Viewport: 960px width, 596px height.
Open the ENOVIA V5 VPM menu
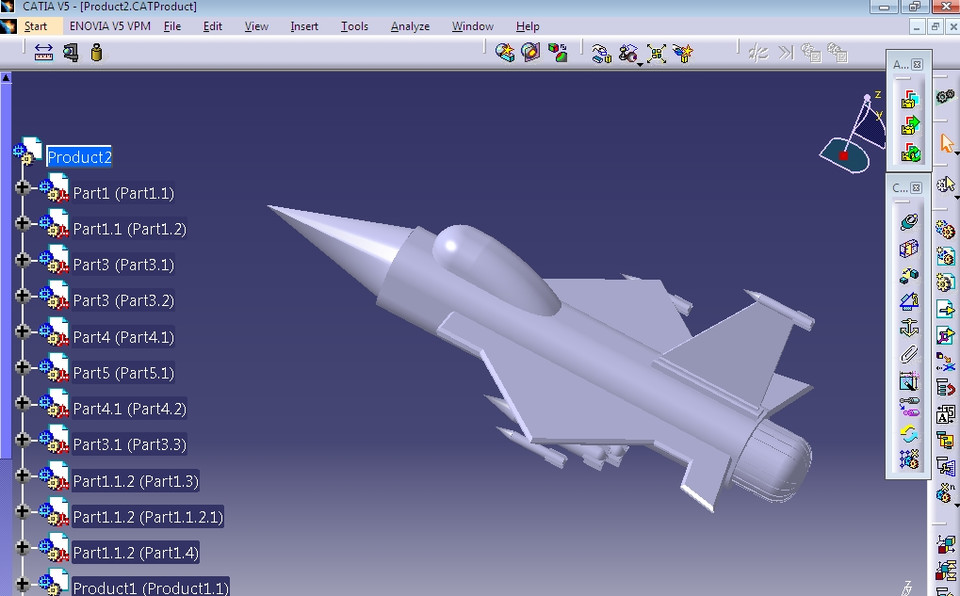pyautogui.click(x=110, y=26)
